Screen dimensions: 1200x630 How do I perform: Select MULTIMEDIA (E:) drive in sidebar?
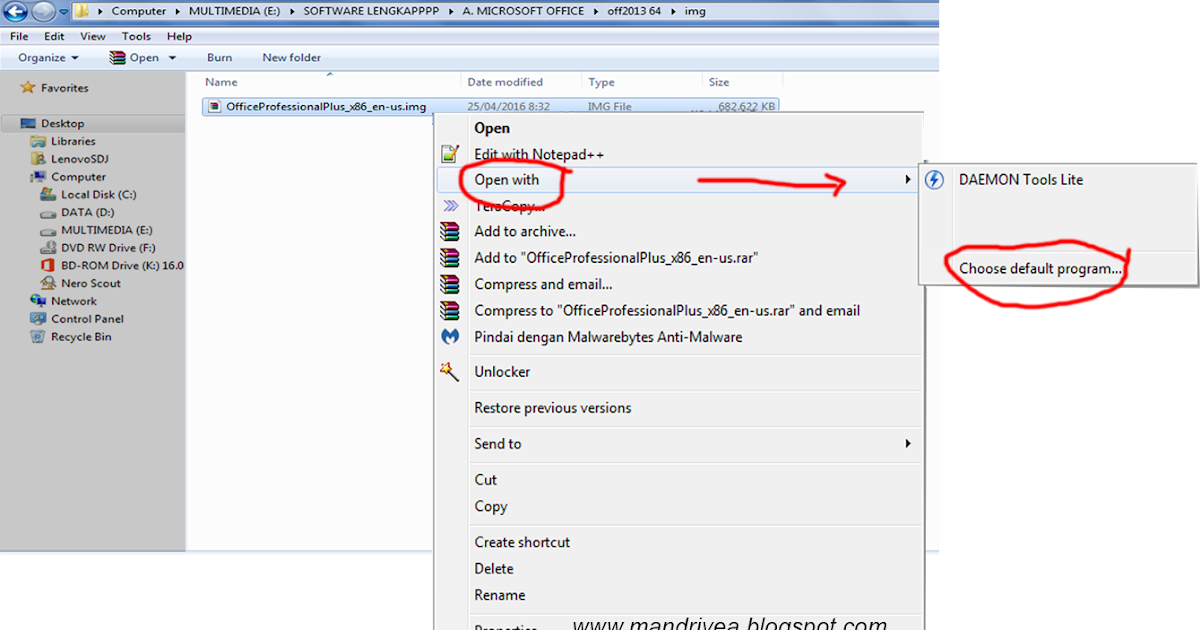coord(107,230)
